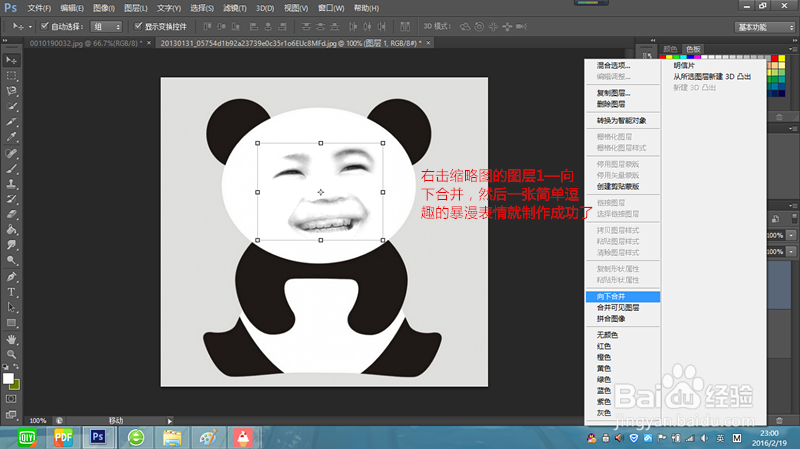The image size is (800, 449).
Task: Click the white foreground color swatch
Action: [8, 379]
